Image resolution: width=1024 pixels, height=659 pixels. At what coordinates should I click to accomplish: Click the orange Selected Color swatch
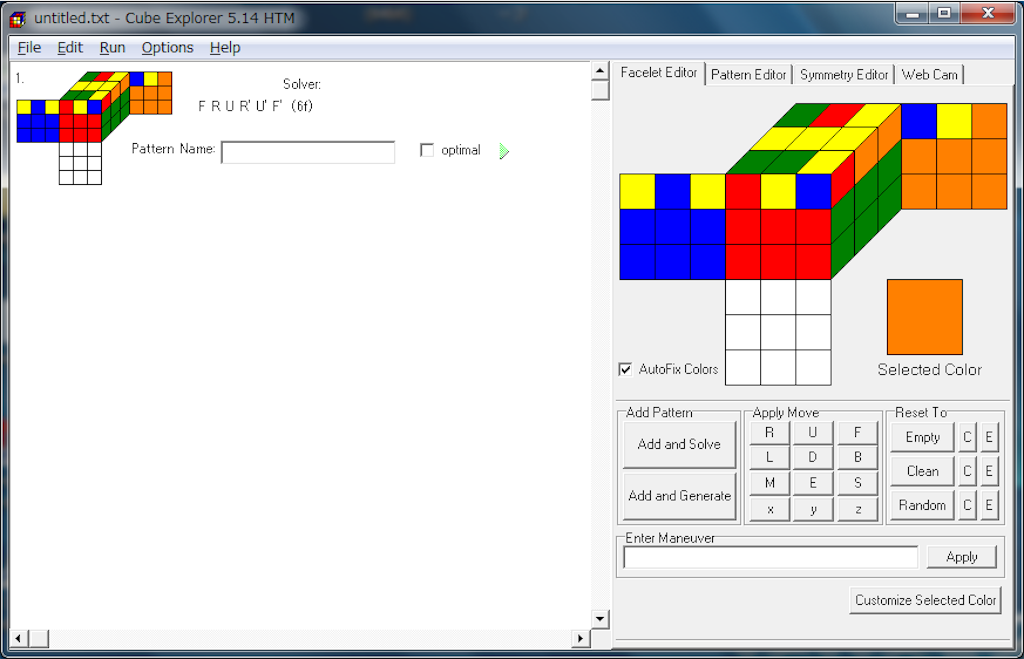(924, 317)
